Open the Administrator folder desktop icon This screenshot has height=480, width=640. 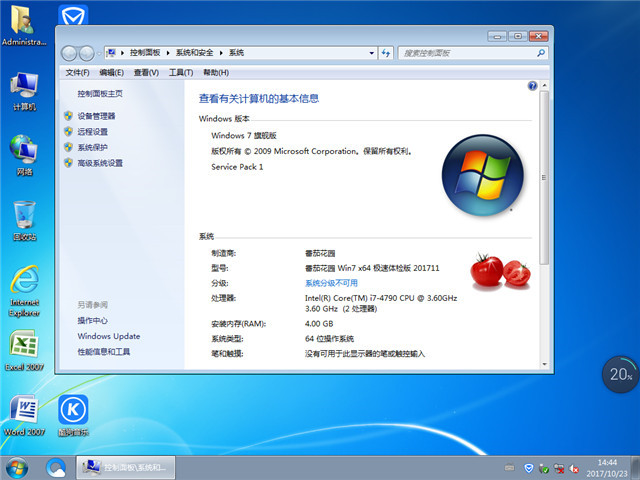(x=23, y=24)
